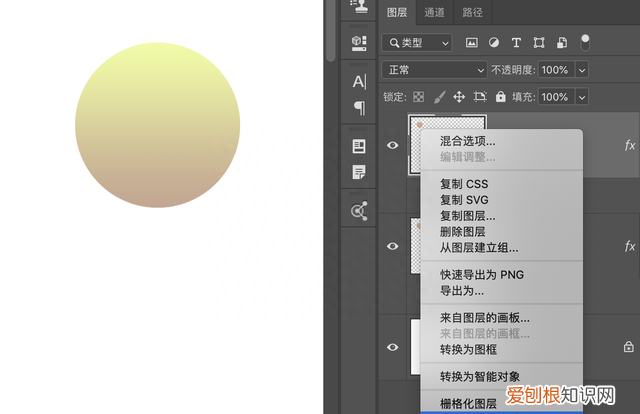This screenshot has height=414, width=640.
Task: Choose 快速导出为 PNG menu entry
Action: point(502,275)
